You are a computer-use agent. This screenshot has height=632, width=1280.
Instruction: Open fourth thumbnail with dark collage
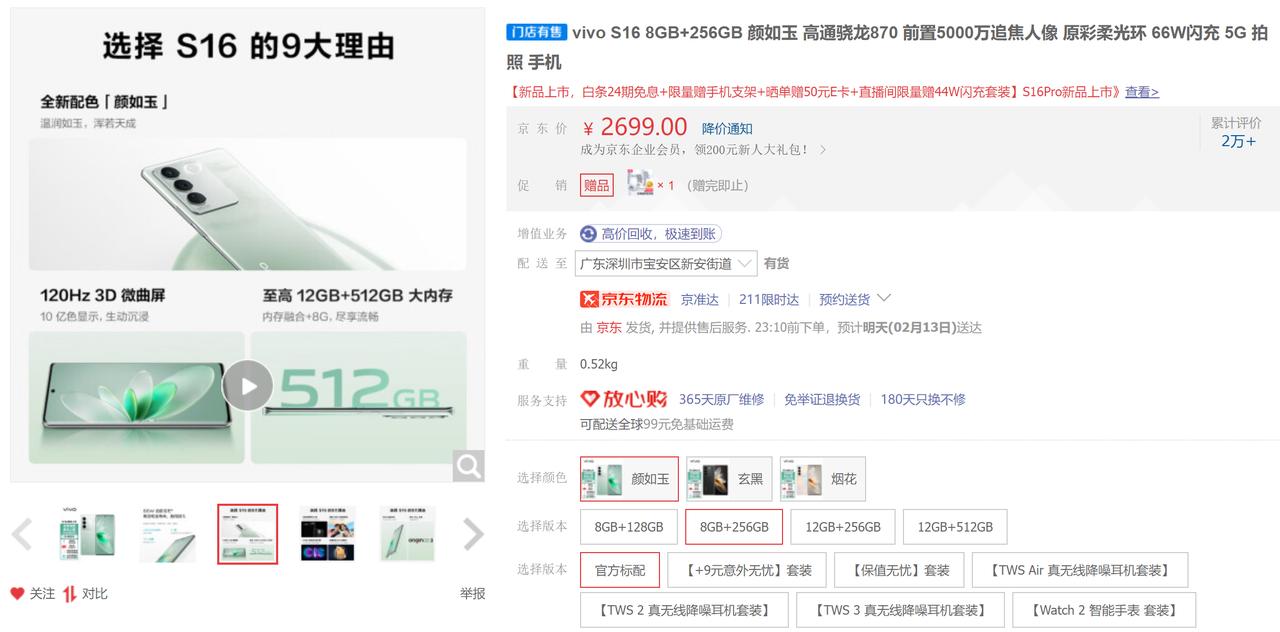coord(327,534)
